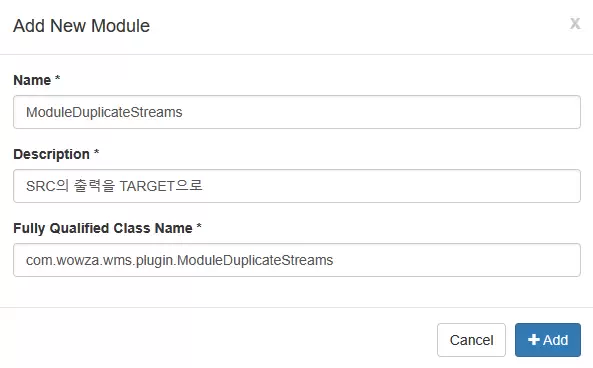
Task: Click the plus icon on Add button
Action: pyautogui.click(x=534, y=339)
